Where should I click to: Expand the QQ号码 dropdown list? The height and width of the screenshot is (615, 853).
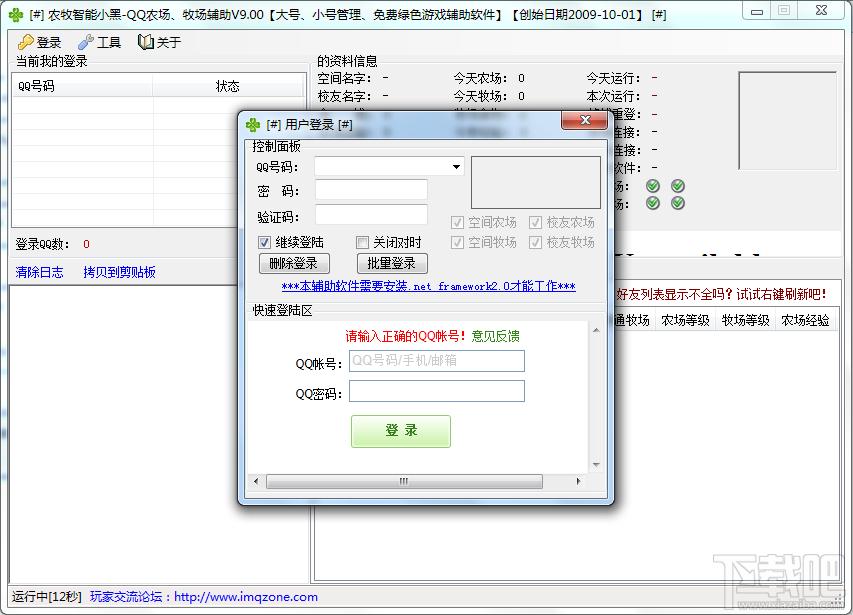point(456,167)
